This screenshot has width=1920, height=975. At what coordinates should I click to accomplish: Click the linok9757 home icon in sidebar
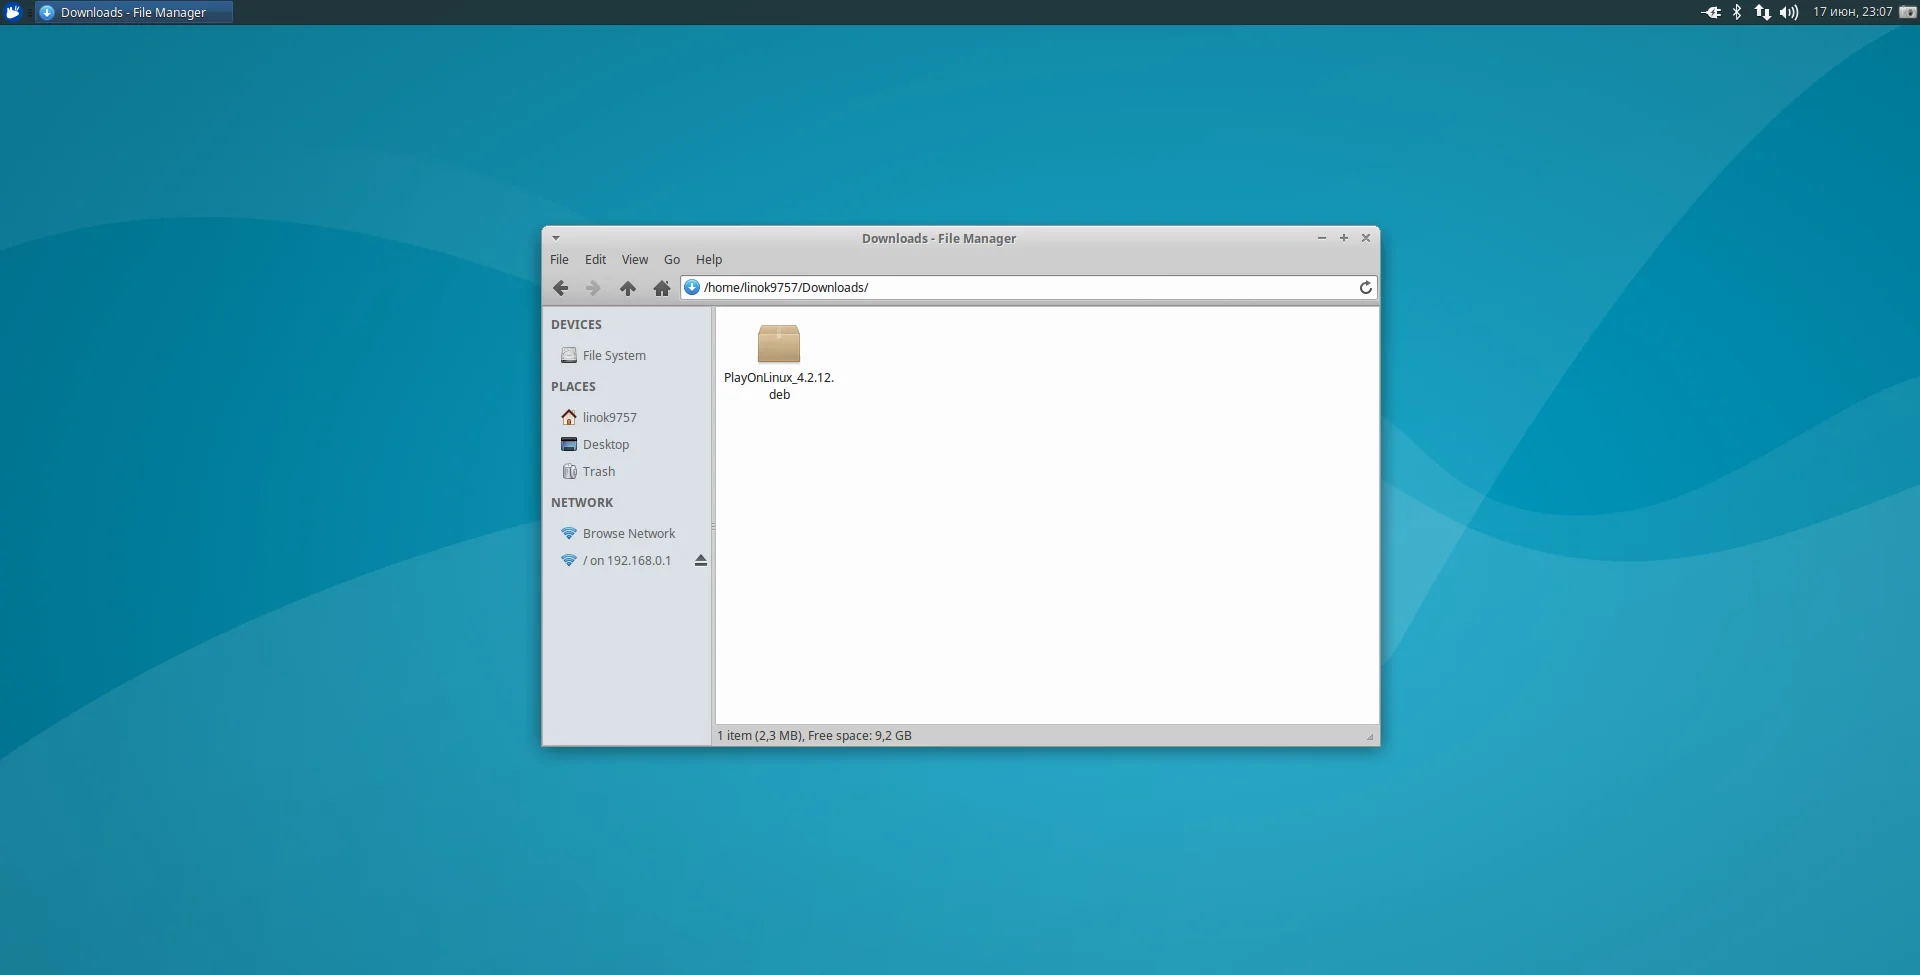[x=569, y=417]
